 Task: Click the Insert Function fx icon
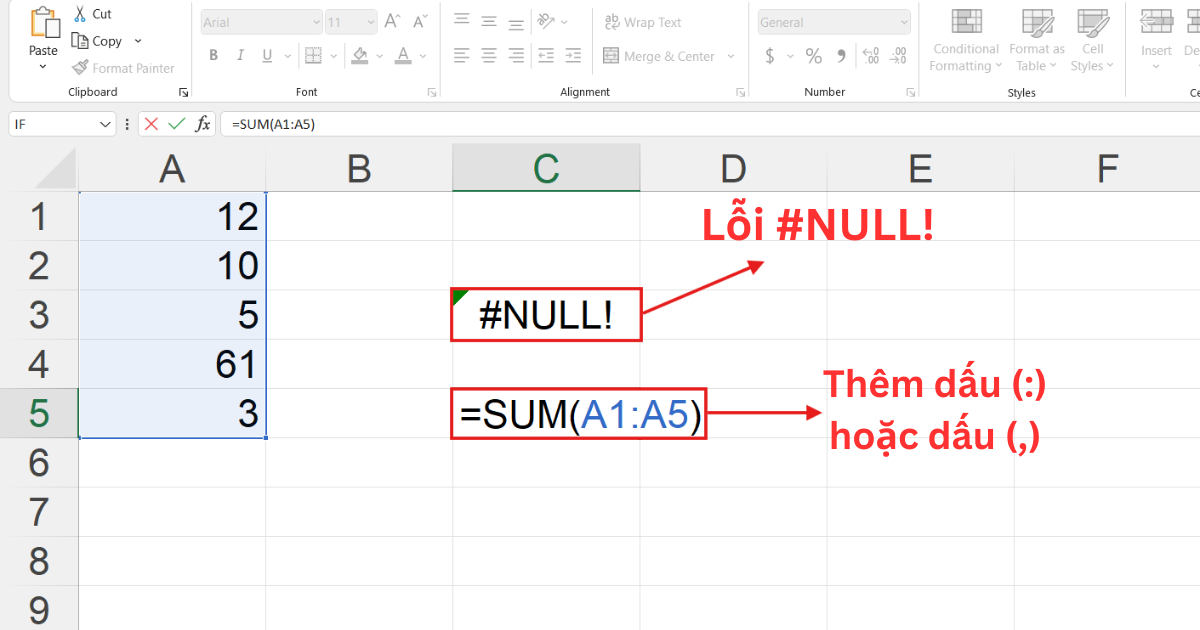[203, 123]
